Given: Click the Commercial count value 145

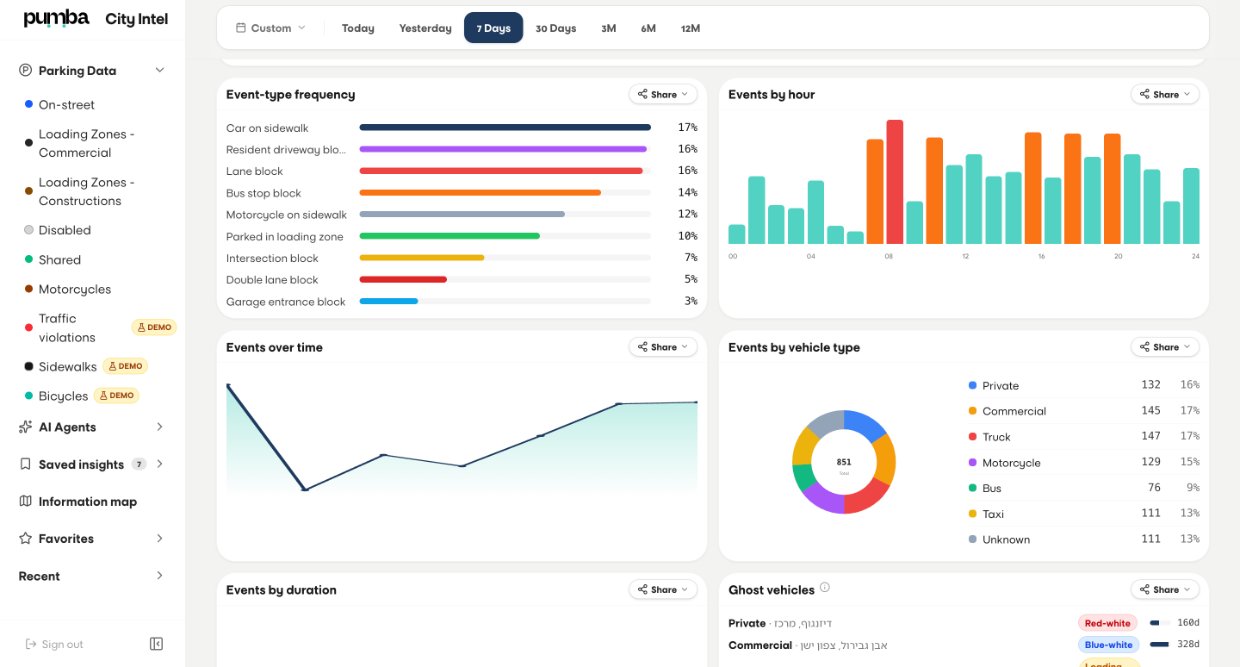Looking at the screenshot, I should pos(1151,411).
